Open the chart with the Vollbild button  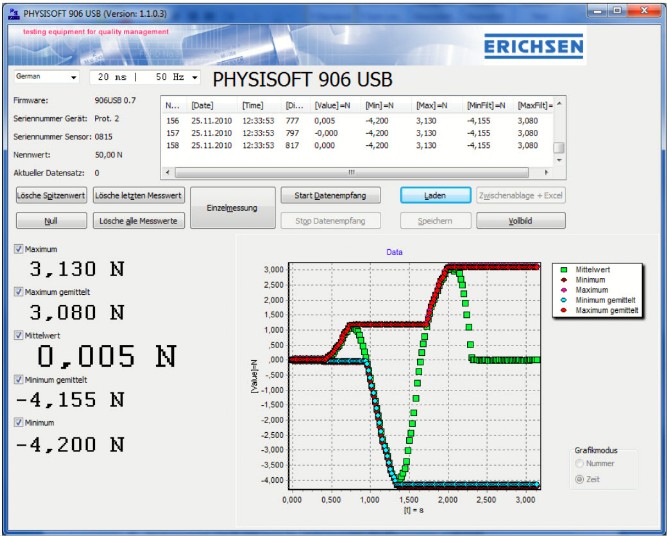coord(521,221)
